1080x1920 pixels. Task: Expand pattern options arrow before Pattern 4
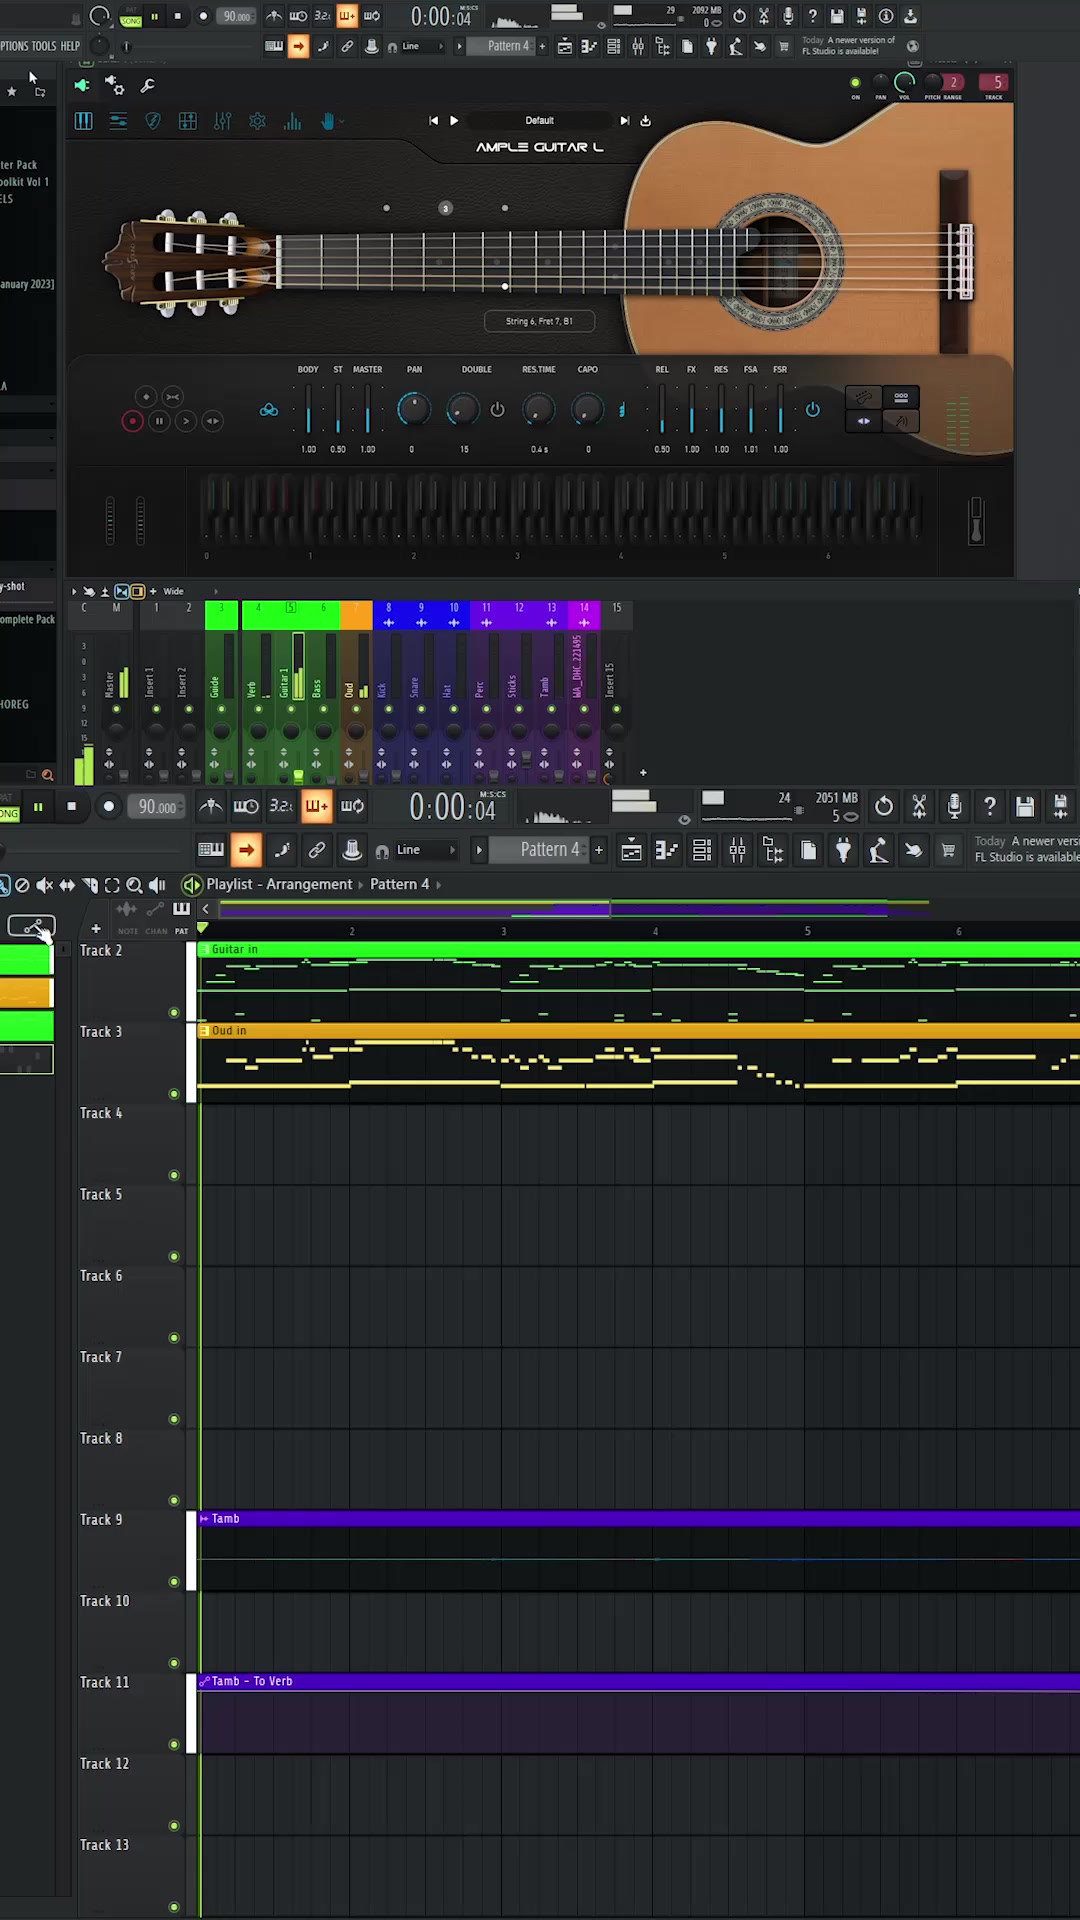point(479,850)
